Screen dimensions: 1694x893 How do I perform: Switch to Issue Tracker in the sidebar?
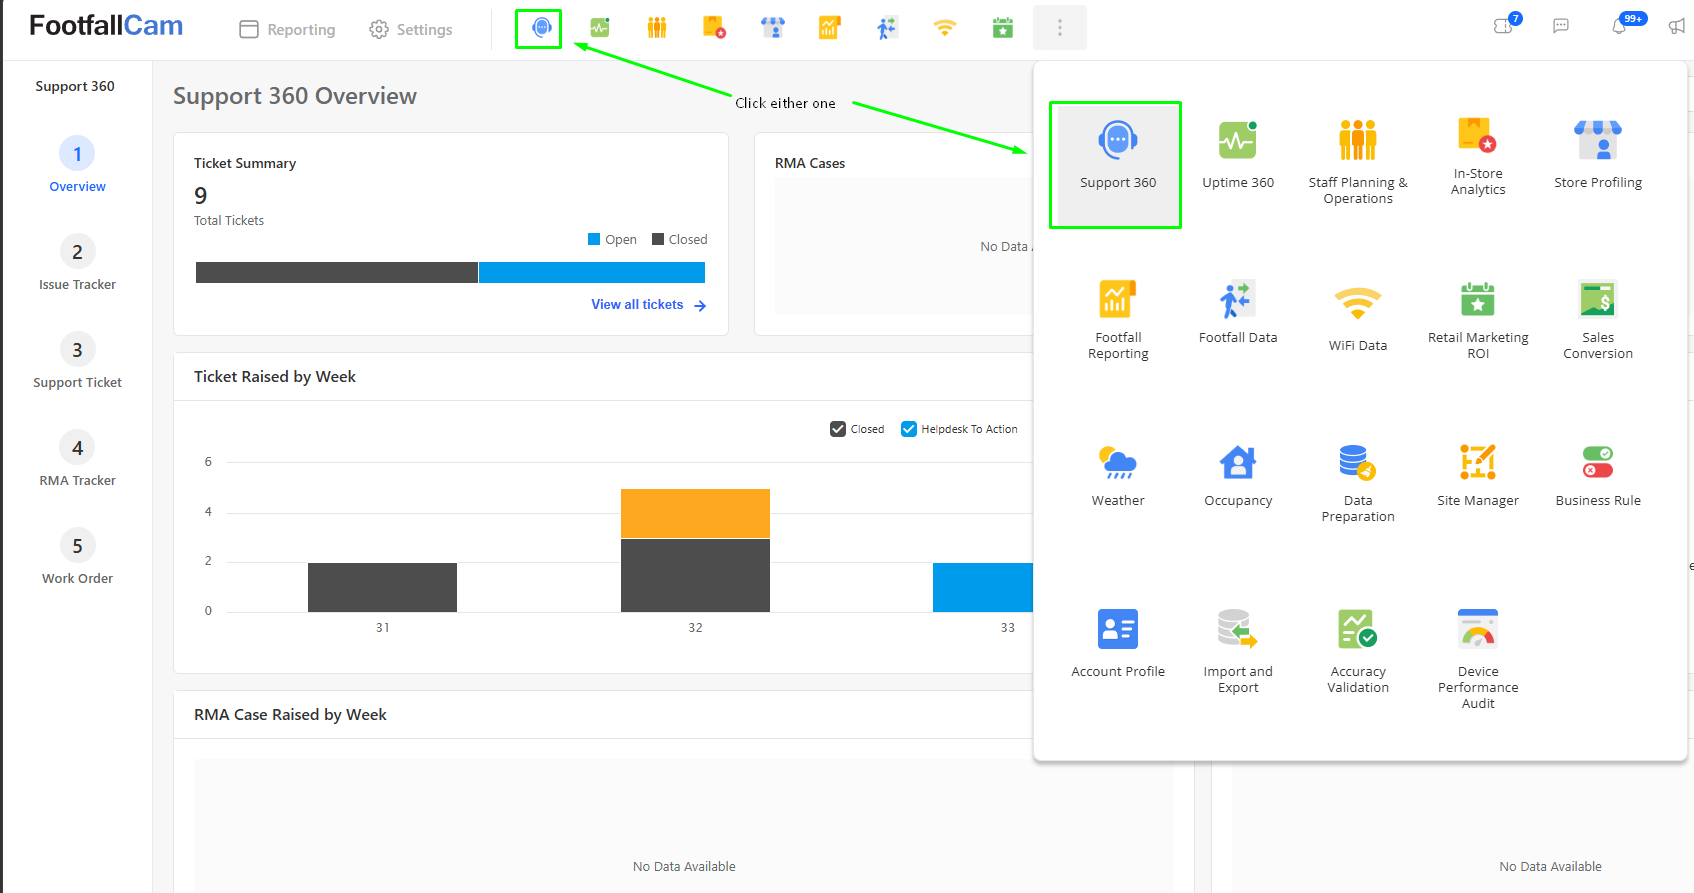point(77,263)
